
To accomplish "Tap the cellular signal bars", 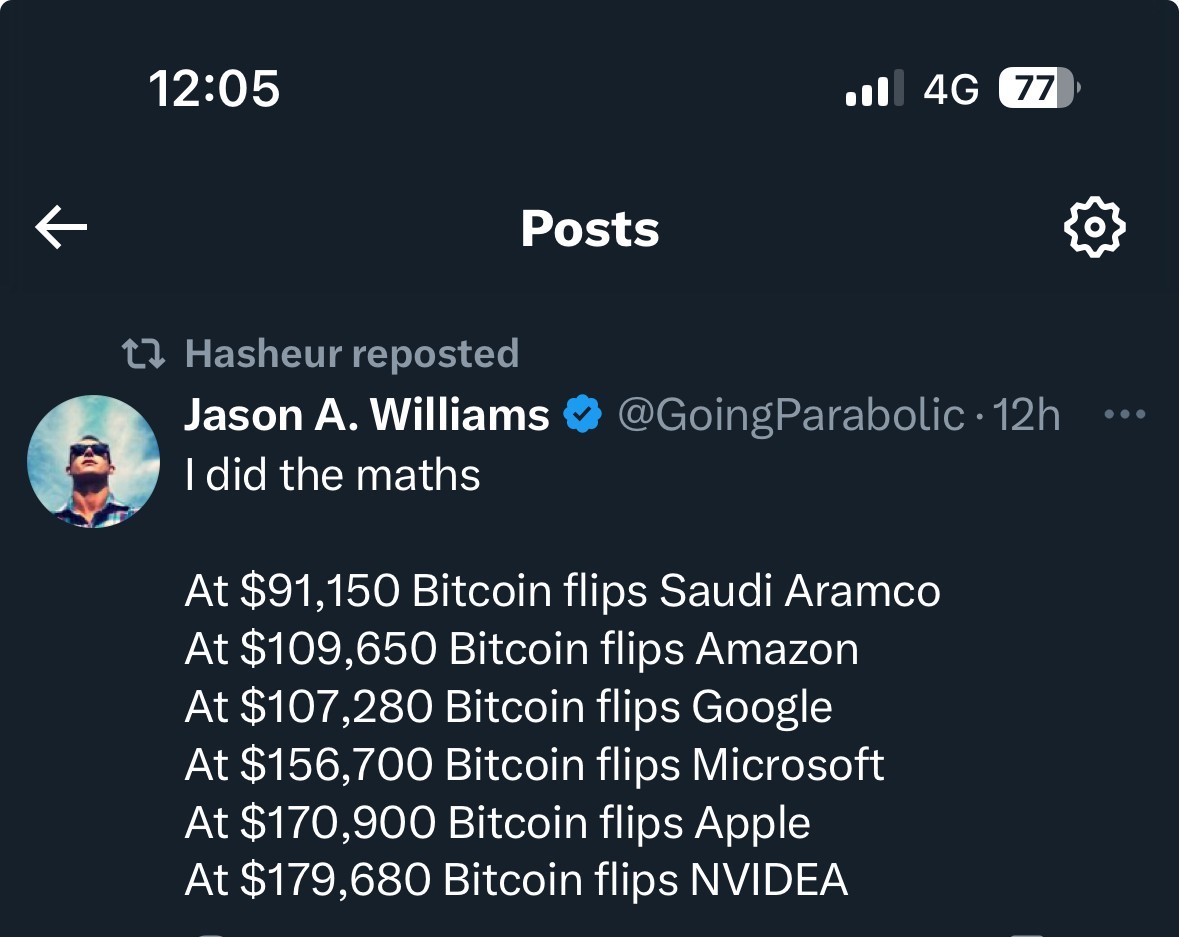I will pos(874,89).
